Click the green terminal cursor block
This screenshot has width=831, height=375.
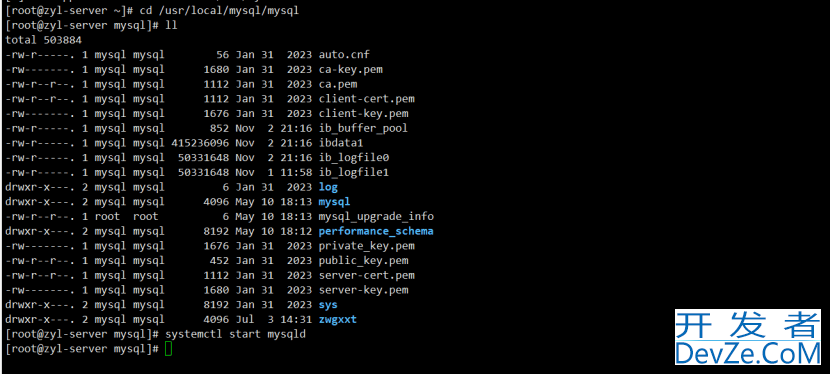(x=169, y=349)
